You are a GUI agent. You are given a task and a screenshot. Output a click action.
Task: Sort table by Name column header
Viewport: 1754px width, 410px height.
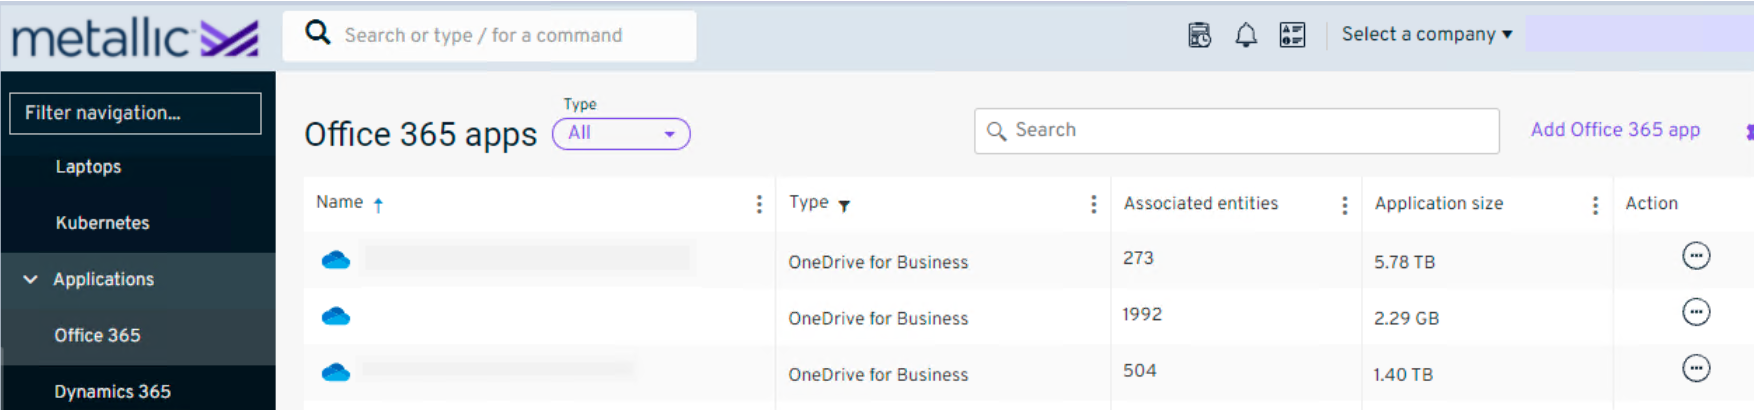(340, 203)
